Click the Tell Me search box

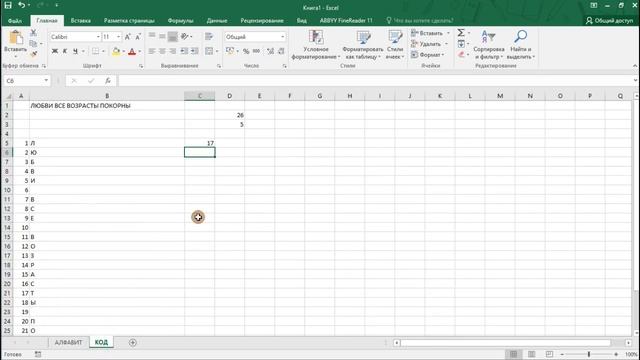click(420, 20)
